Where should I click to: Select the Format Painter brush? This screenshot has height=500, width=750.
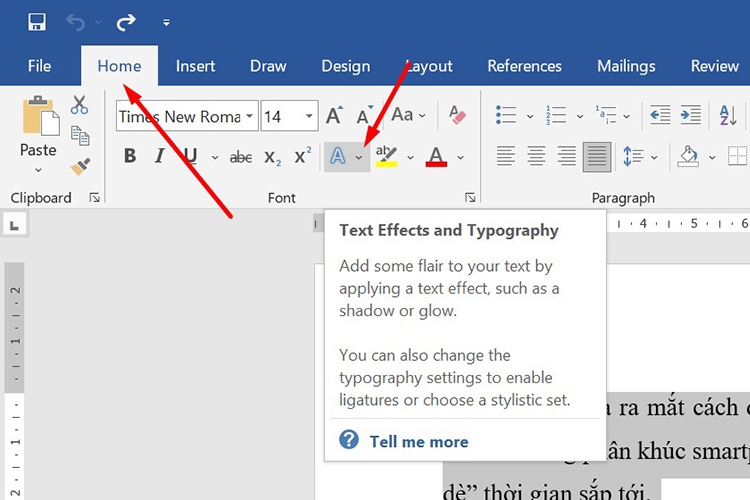point(79,167)
